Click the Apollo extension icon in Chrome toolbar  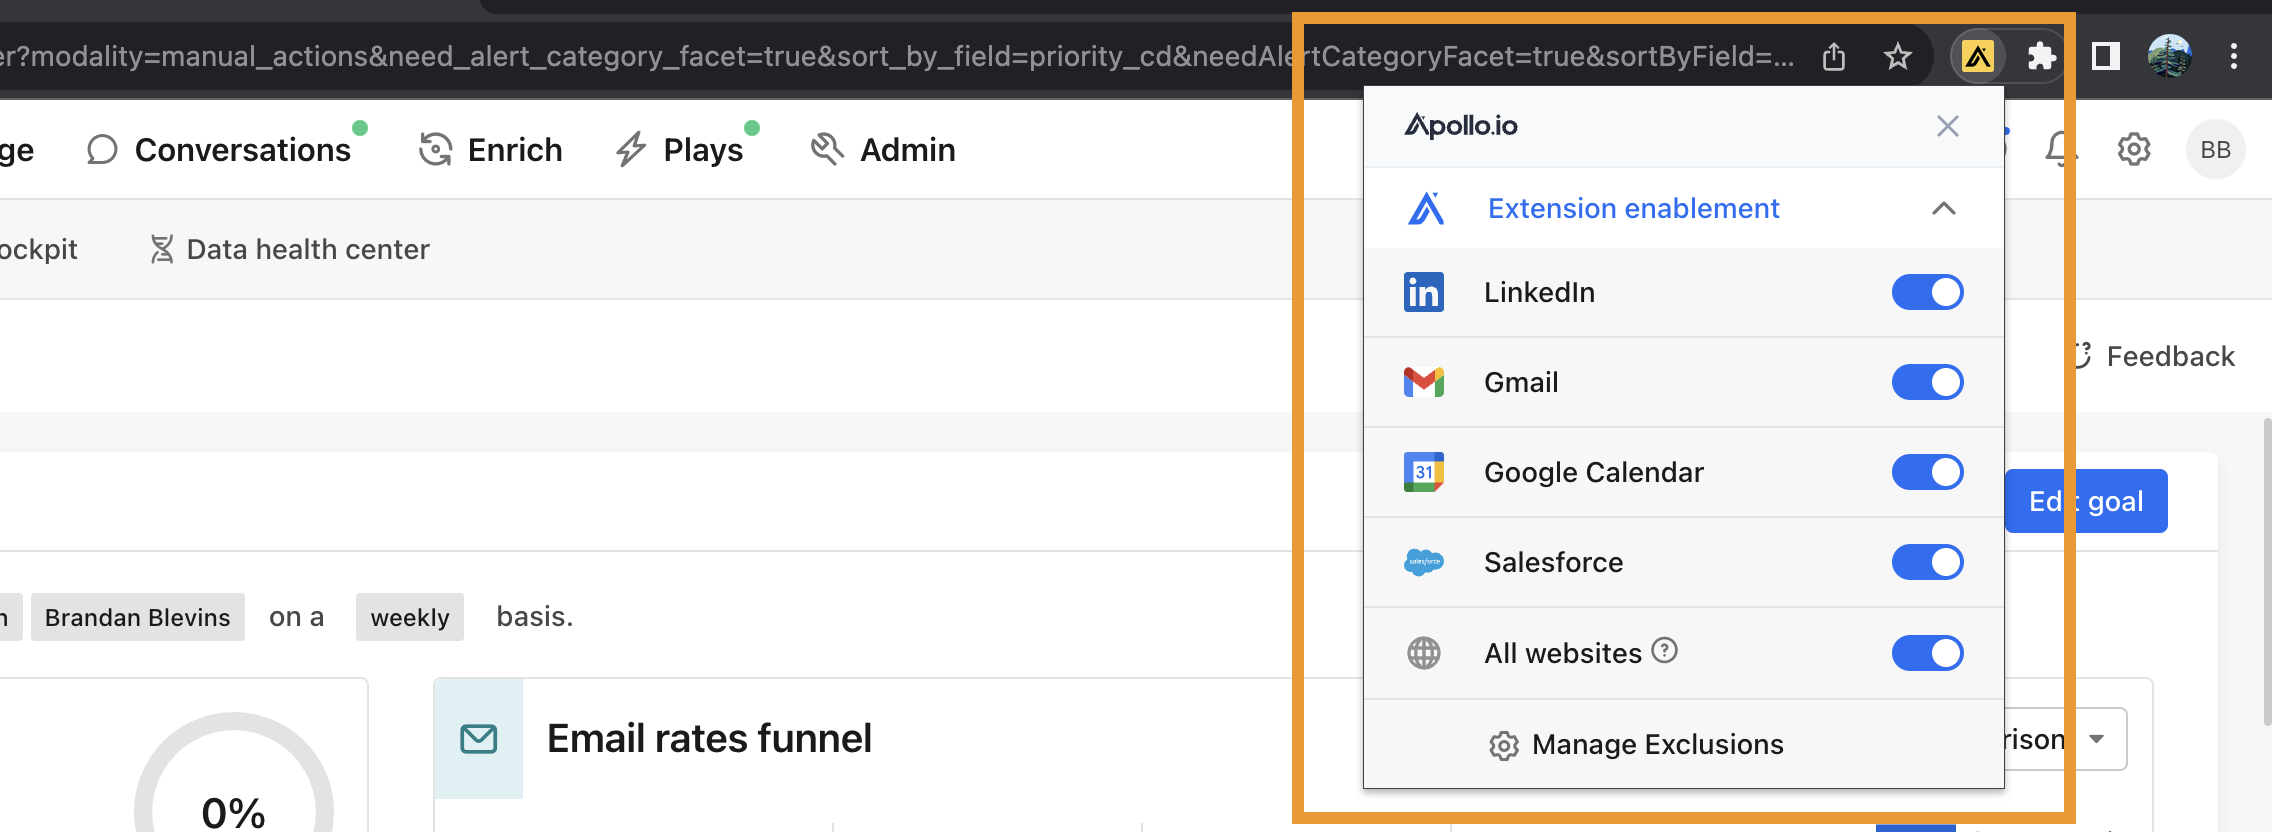tap(1977, 56)
